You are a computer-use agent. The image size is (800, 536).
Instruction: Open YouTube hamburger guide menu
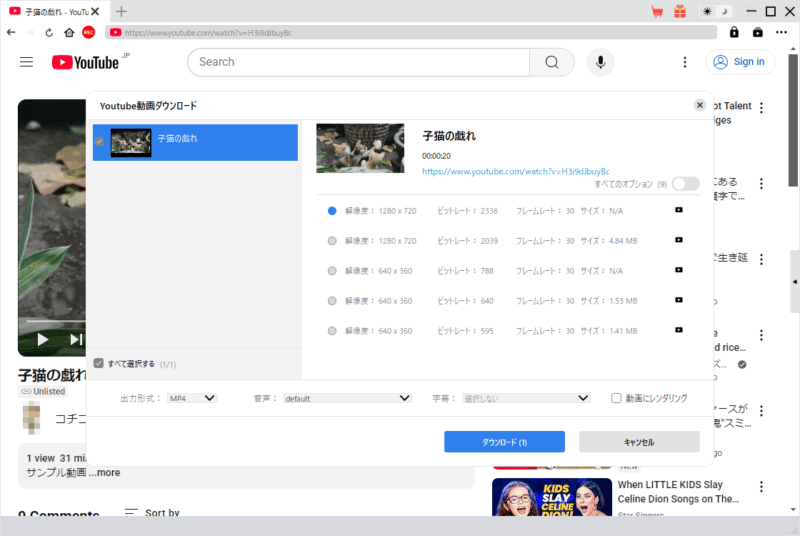27,62
